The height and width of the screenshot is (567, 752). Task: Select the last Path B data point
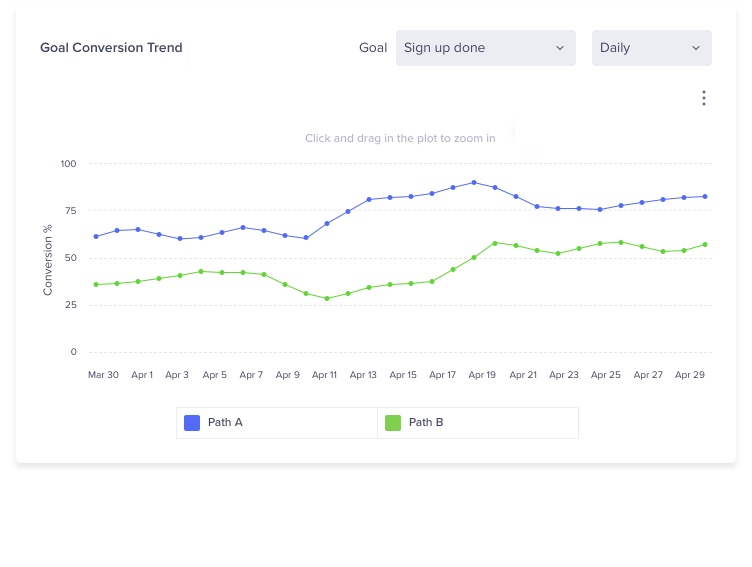[x=705, y=244]
